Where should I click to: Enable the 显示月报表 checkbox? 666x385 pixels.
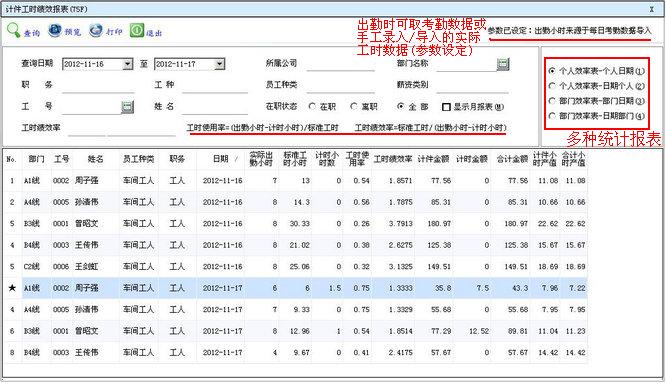(446, 107)
